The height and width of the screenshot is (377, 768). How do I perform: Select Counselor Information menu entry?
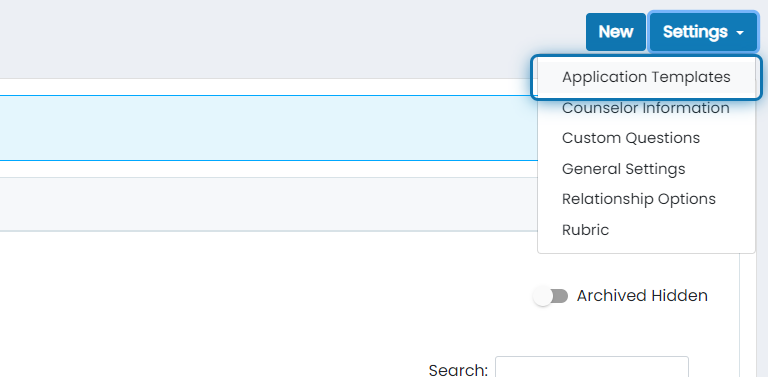click(x=646, y=108)
